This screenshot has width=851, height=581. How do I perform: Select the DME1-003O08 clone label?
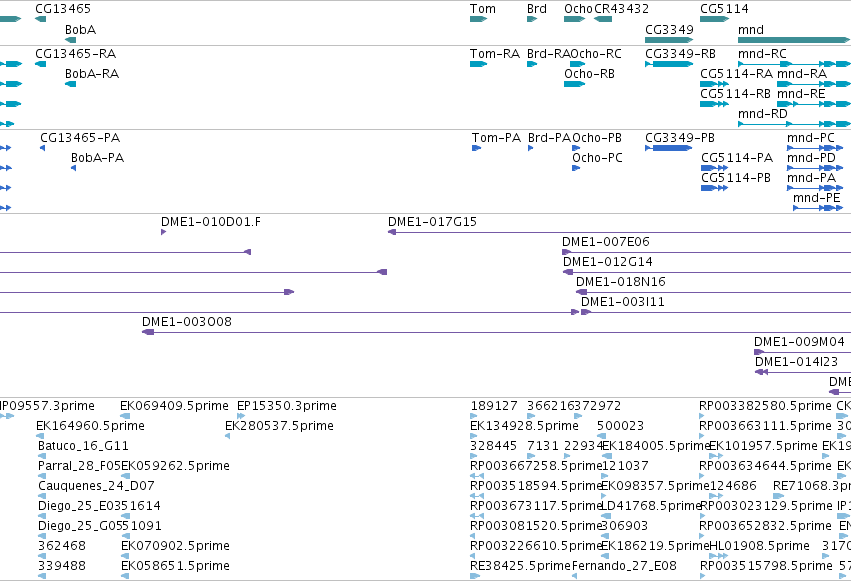click(187, 322)
